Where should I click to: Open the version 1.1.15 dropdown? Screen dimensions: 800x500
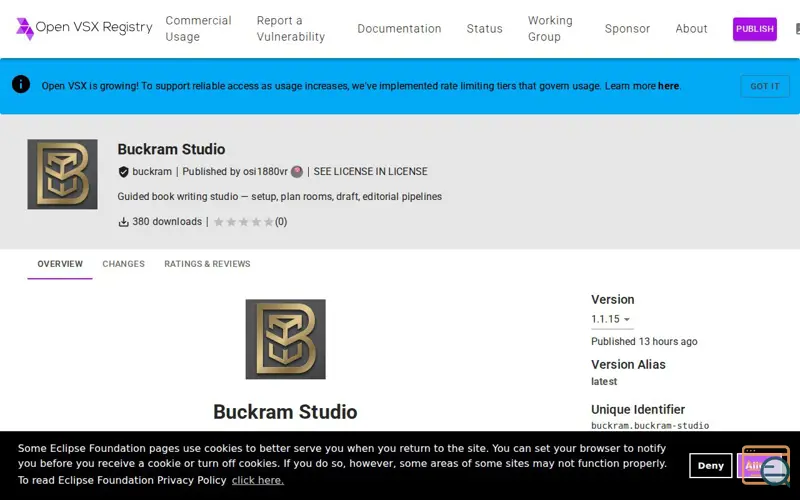[612, 319]
